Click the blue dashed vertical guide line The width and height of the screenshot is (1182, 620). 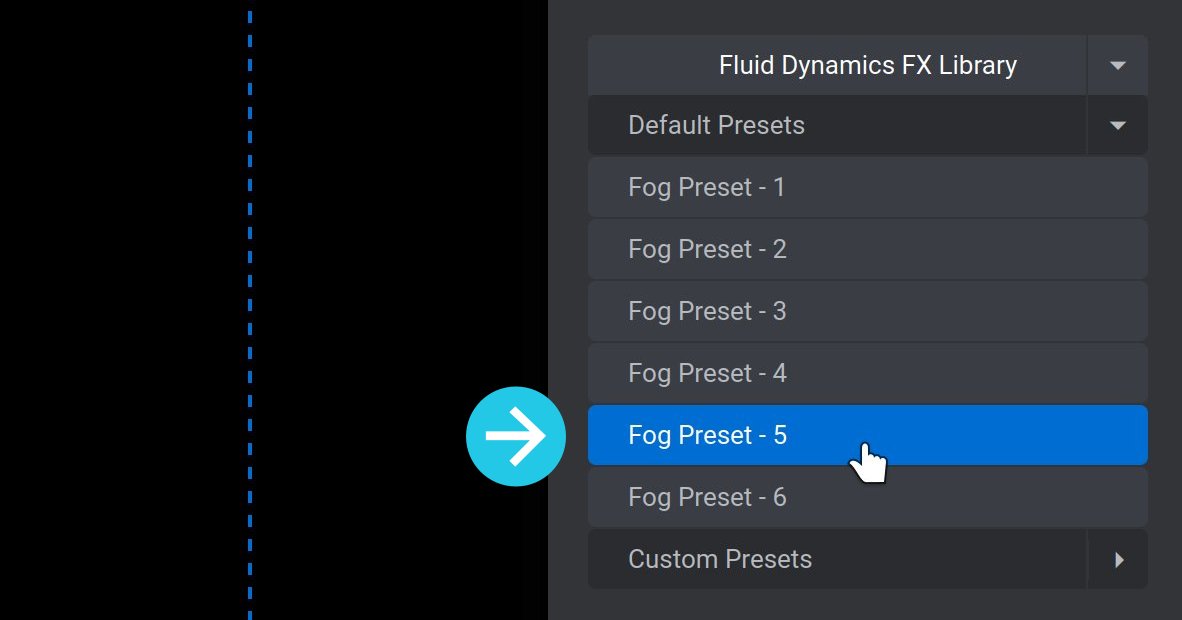click(x=250, y=310)
